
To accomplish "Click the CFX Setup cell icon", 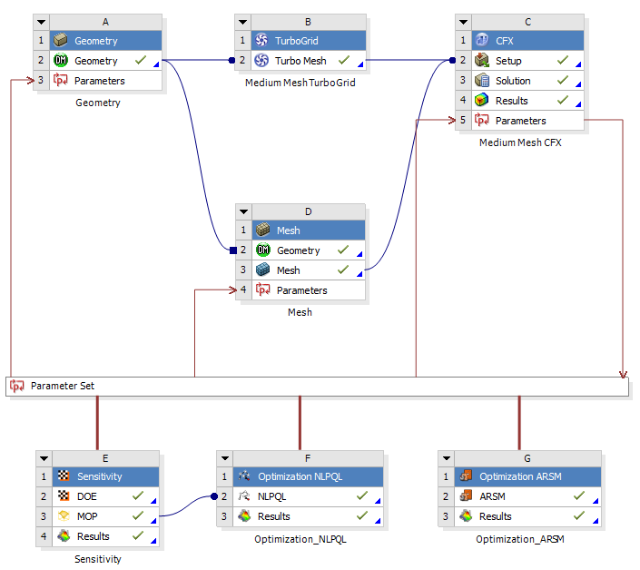I will pos(482,61).
